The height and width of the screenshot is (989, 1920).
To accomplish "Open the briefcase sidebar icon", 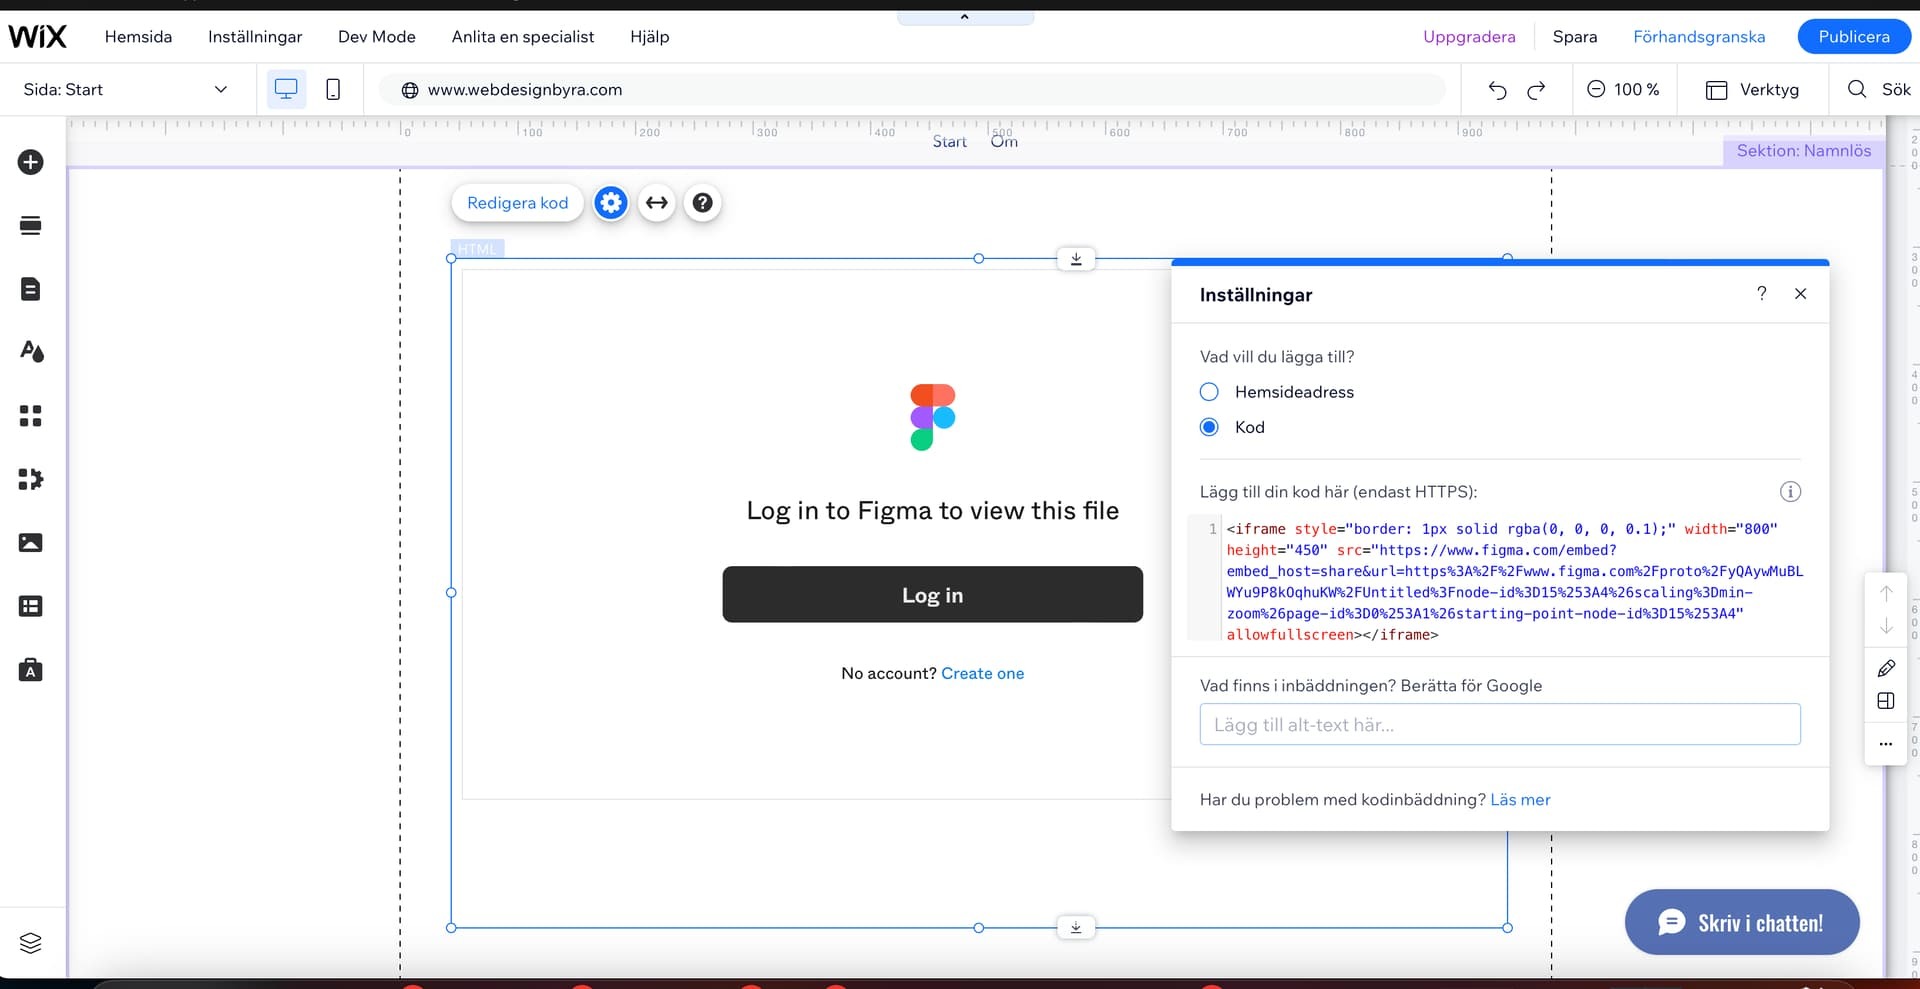I will pyautogui.click(x=31, y=669).
